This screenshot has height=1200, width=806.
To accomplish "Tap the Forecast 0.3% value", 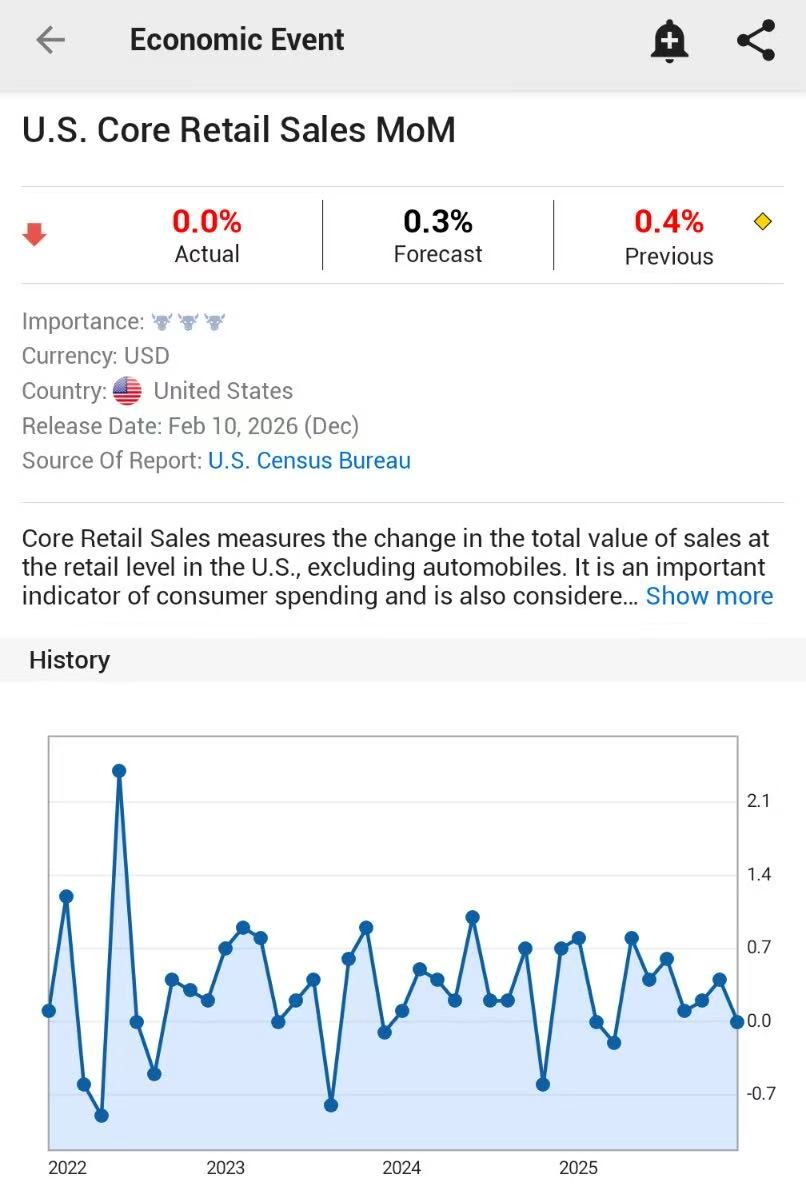I will [438, 221].
